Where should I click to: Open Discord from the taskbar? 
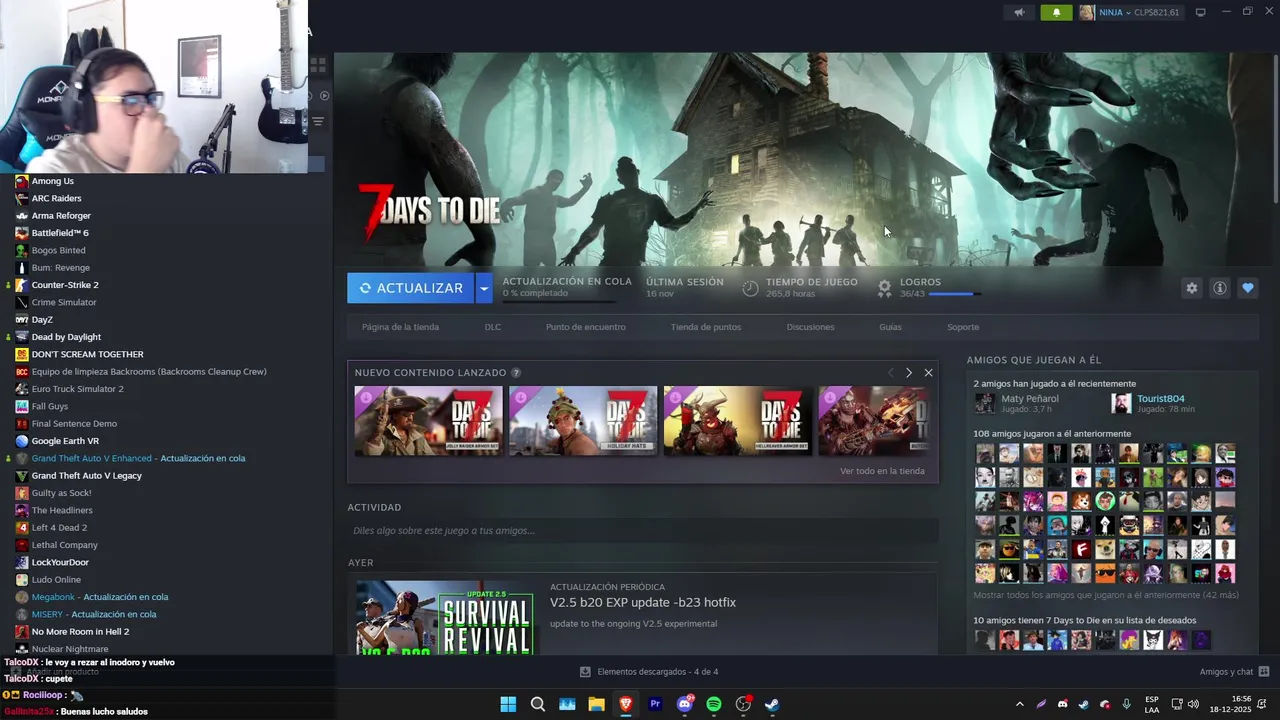[x=685, y=704]
